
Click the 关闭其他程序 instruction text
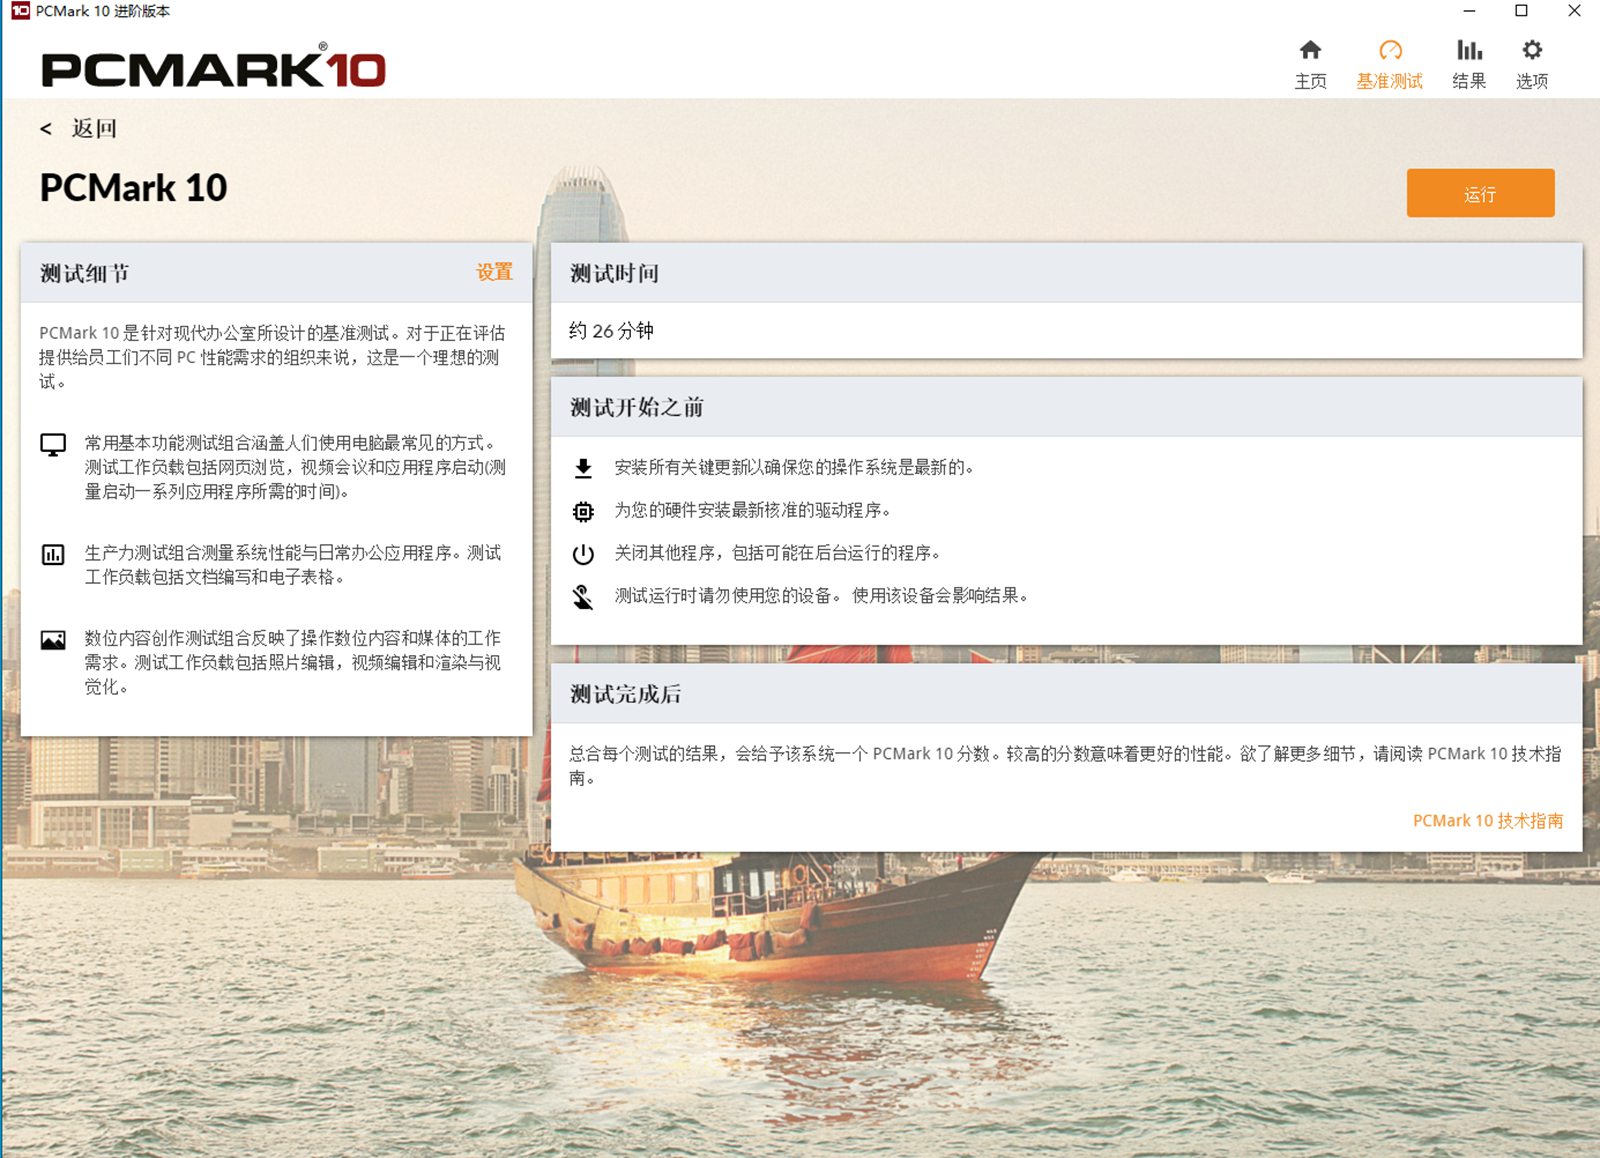[777, 554]
